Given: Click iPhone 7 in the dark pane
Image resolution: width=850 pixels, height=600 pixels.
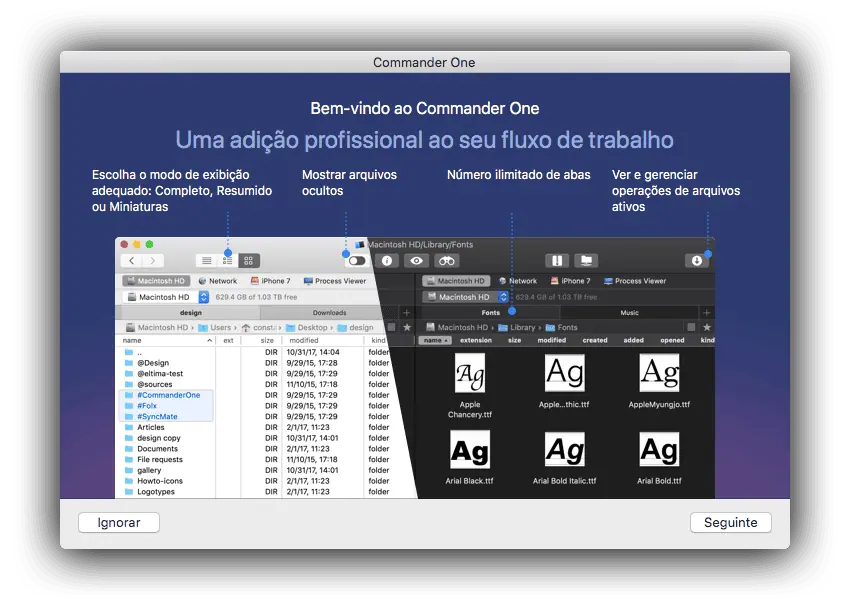Looking at the screenshot, I should click(x=570, y=281).
